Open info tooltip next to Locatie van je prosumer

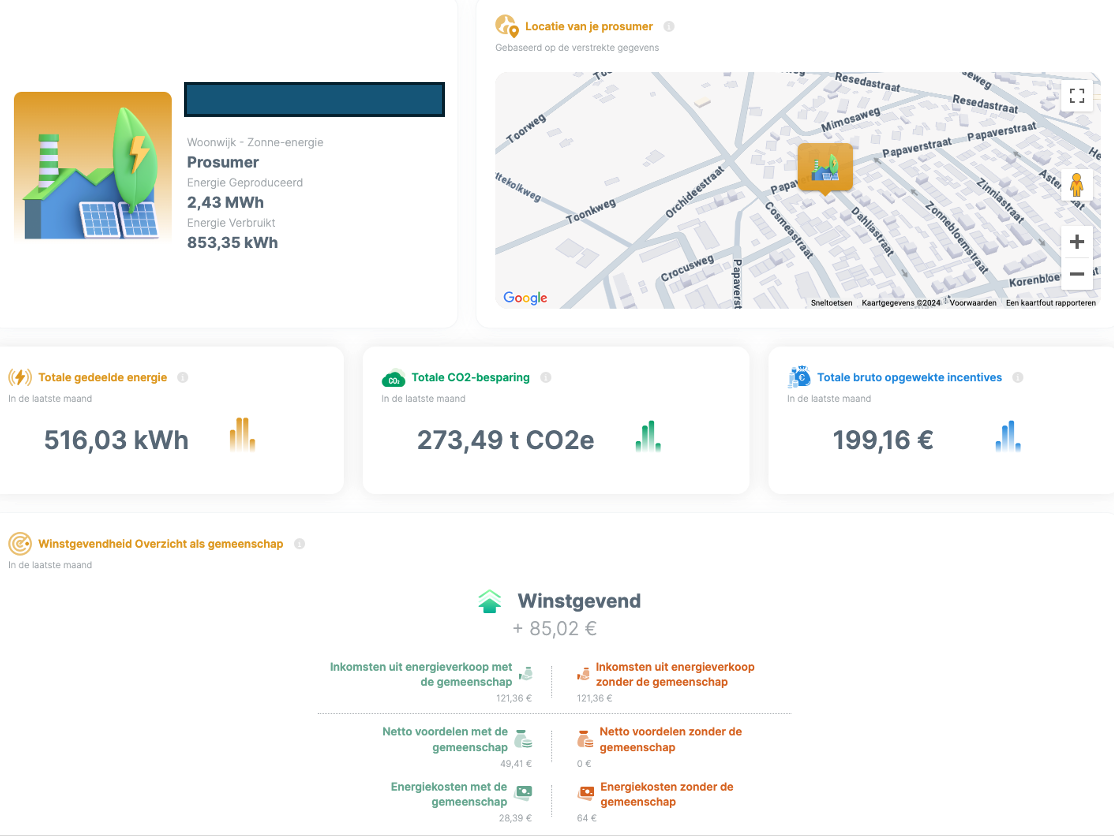pyautogui.click(x=669, y=27)
